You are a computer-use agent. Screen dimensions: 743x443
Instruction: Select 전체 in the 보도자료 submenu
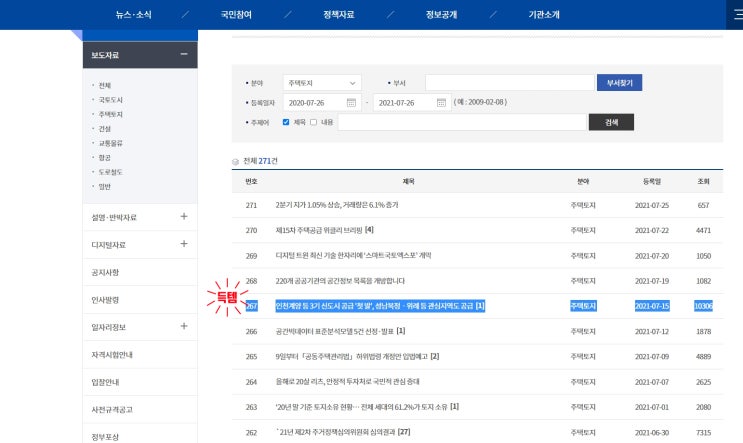point(105,85)
